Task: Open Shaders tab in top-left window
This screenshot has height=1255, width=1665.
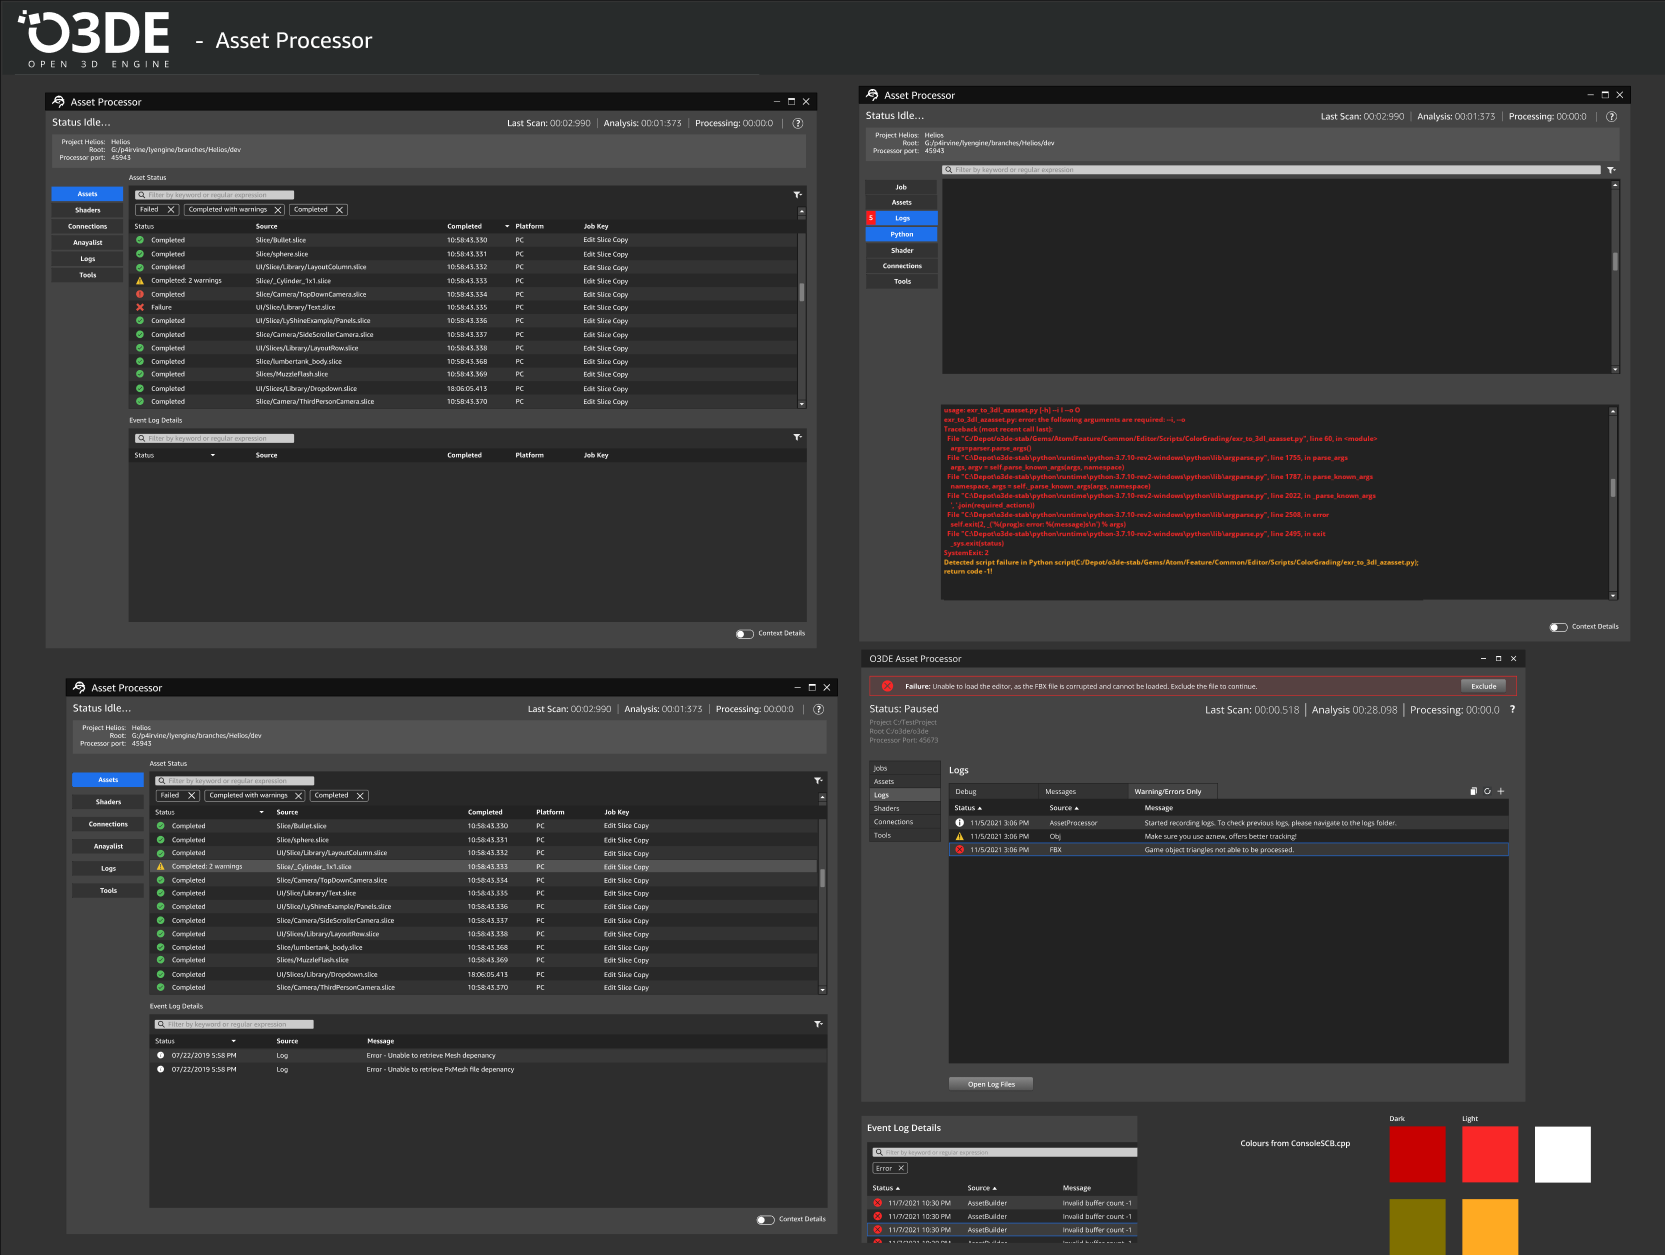Action: point(88,210)
